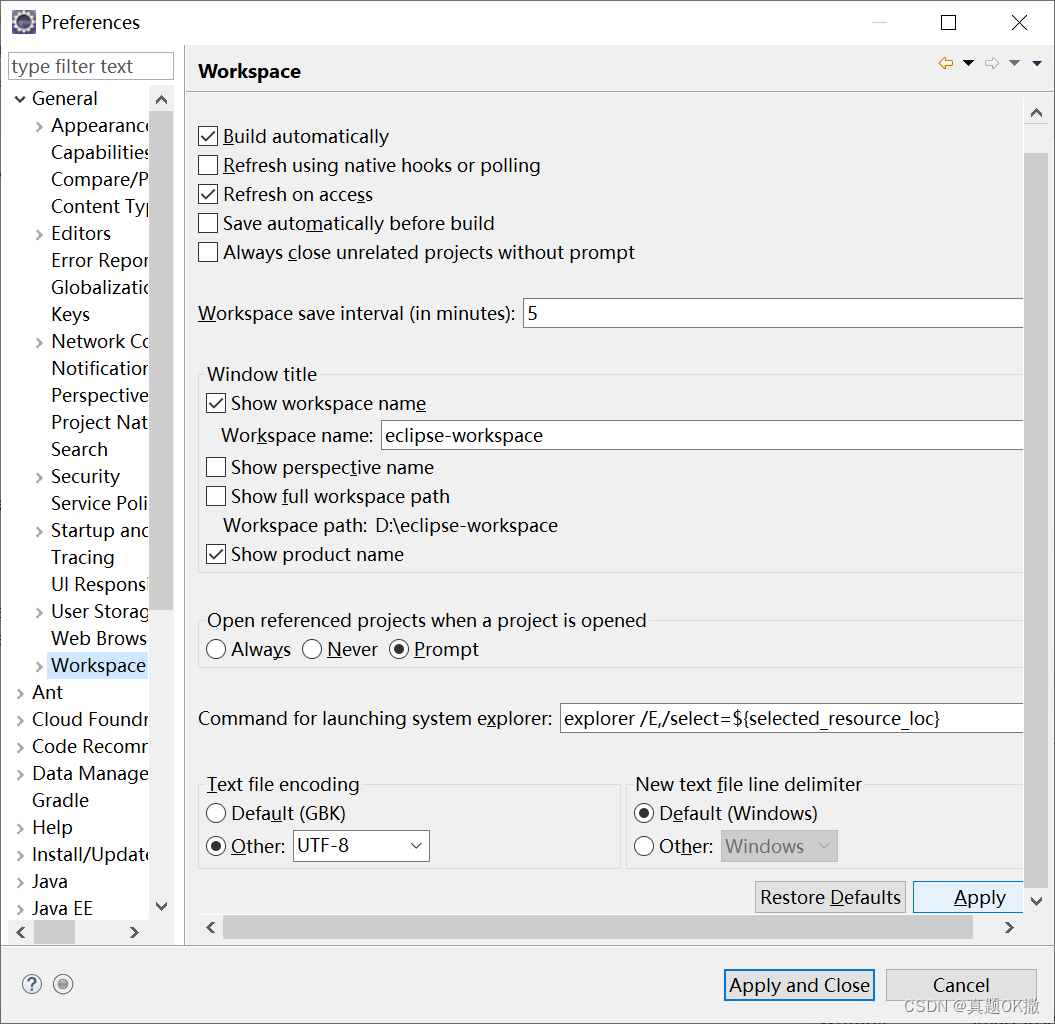
Task: Enable Always close unrelated projects without prompt
Action: [208, 252]
